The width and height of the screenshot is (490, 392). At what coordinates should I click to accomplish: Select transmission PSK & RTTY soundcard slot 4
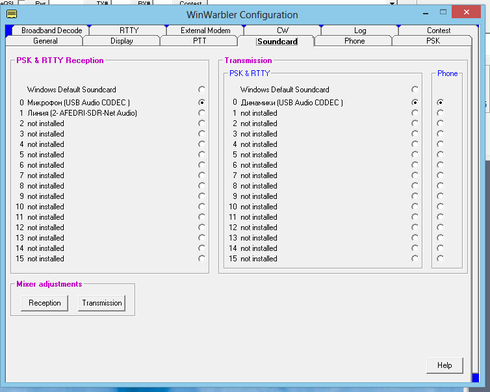(x=414, y=144)
